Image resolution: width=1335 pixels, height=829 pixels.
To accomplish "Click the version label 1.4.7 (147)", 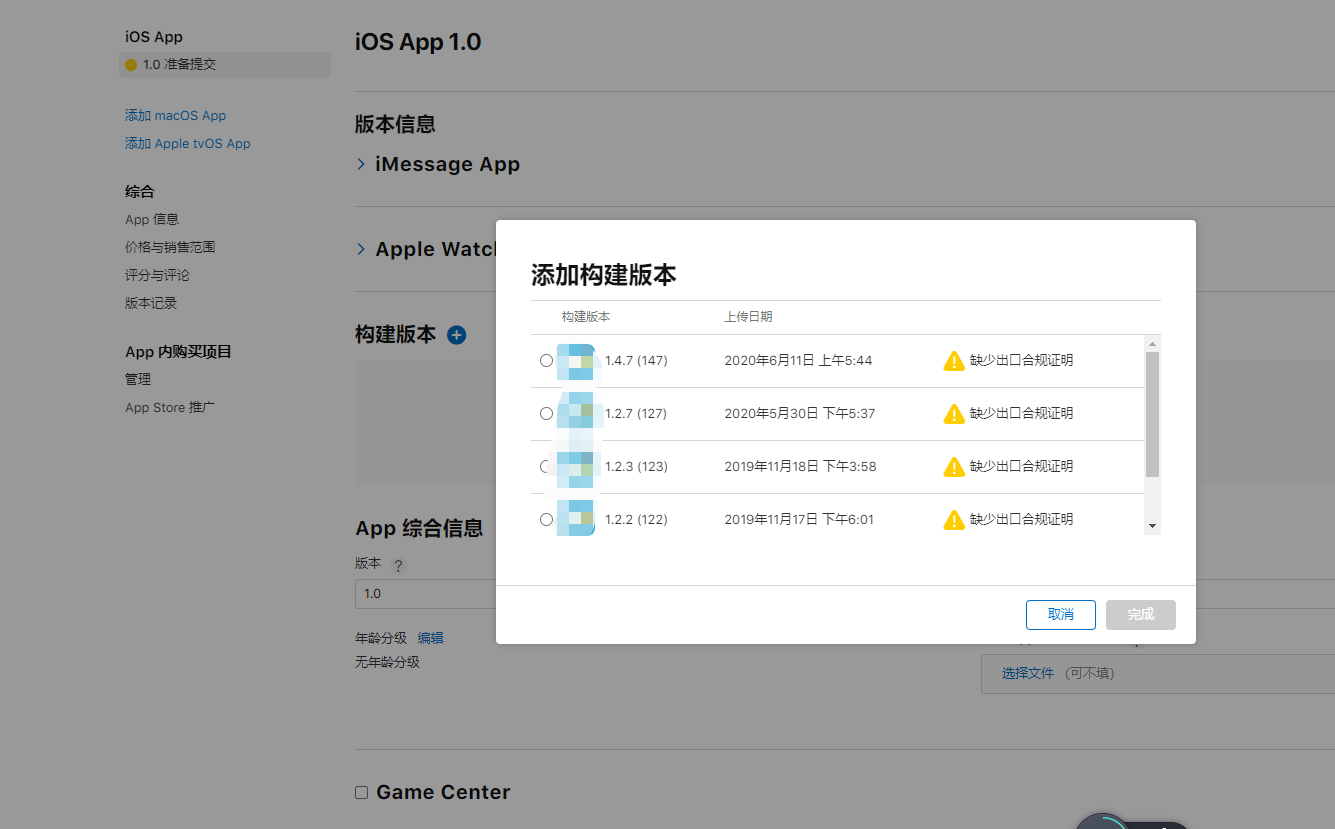I will (636, 360).
